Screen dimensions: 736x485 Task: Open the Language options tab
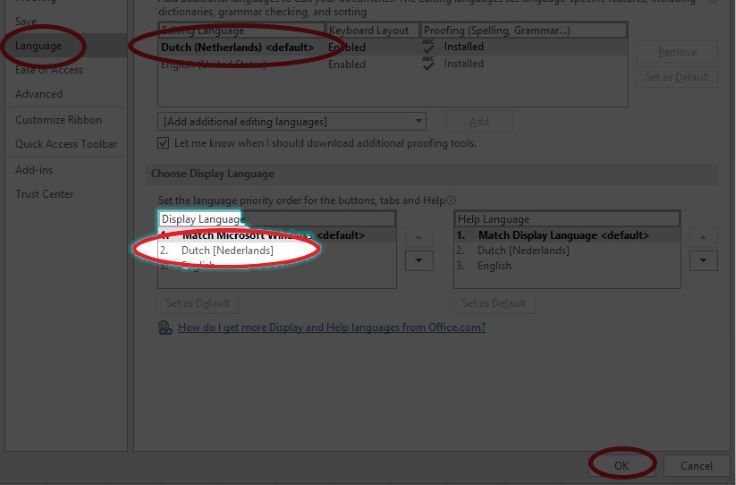click(x=38, y=46)
